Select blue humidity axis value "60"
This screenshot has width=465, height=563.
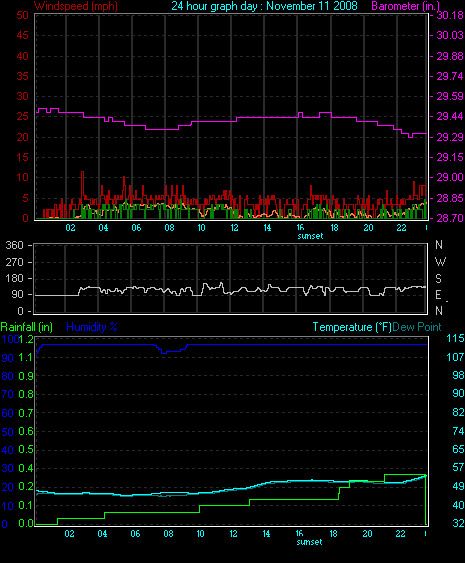8,413
